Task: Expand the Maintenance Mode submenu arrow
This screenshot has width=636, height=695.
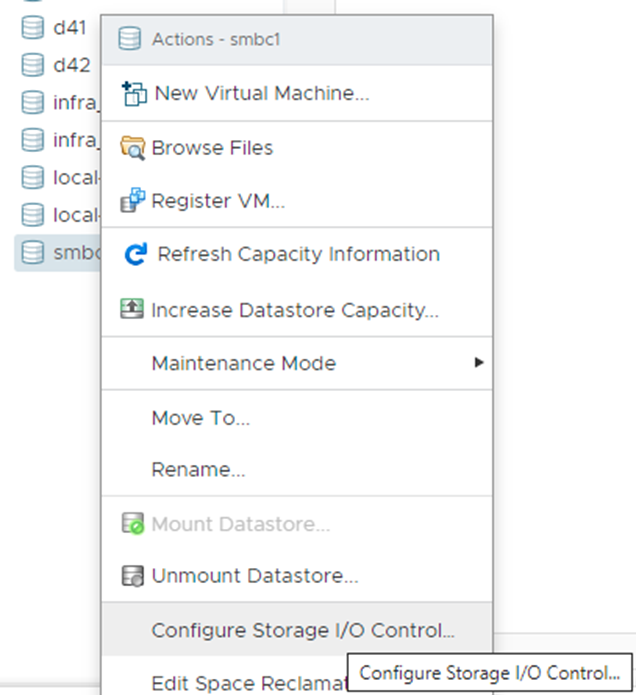Action: point(479,363)
